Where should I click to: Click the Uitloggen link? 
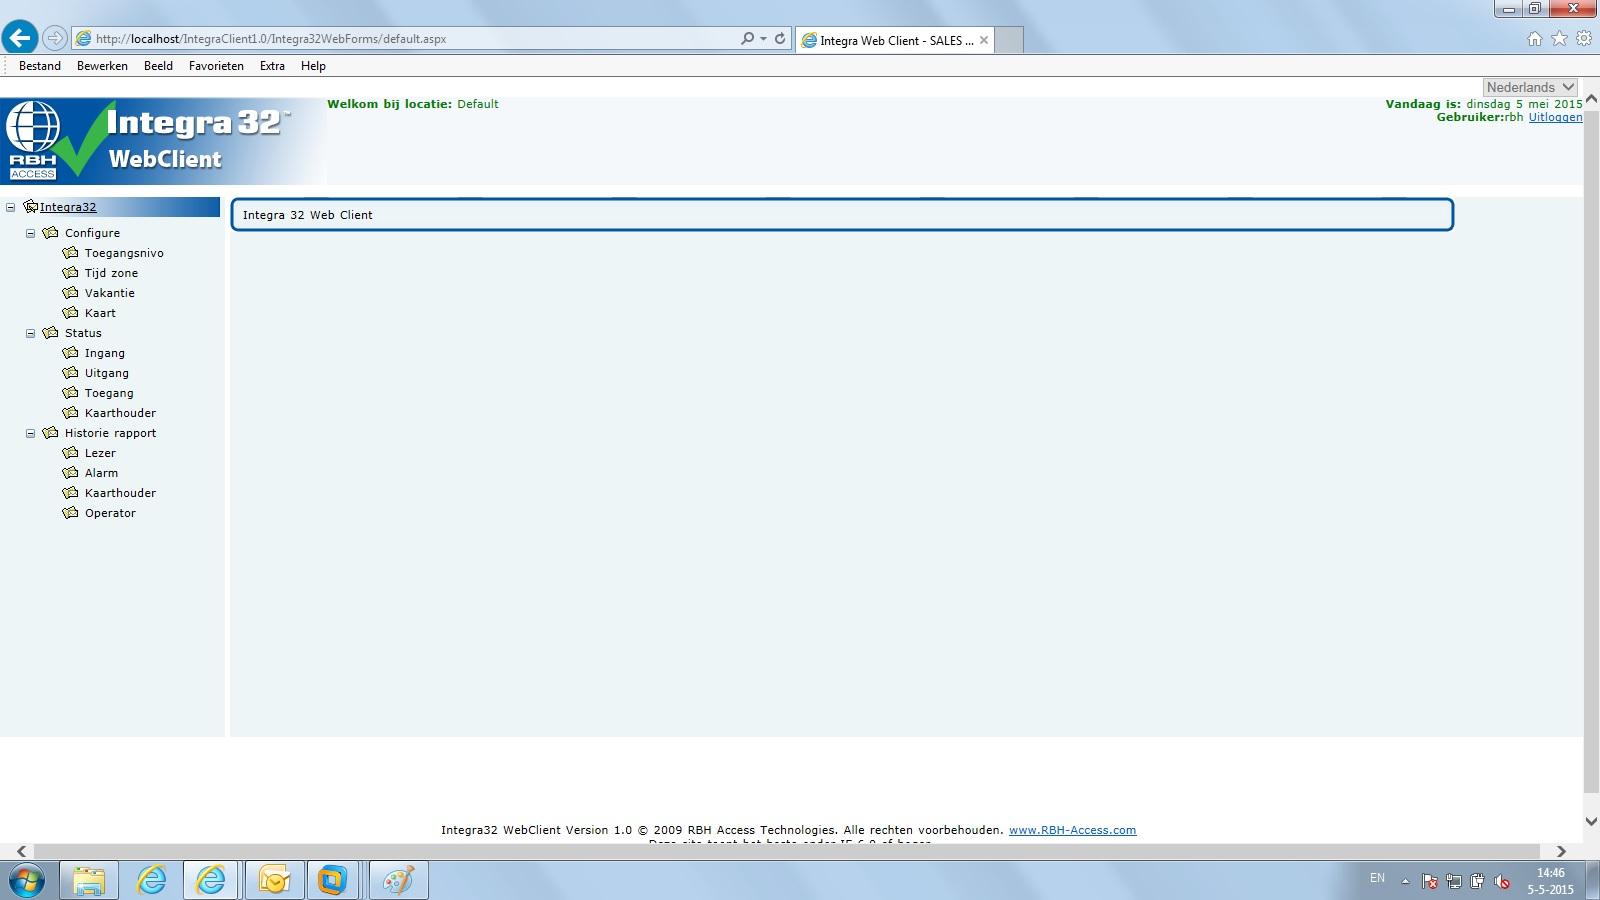tap(1555, 117)
